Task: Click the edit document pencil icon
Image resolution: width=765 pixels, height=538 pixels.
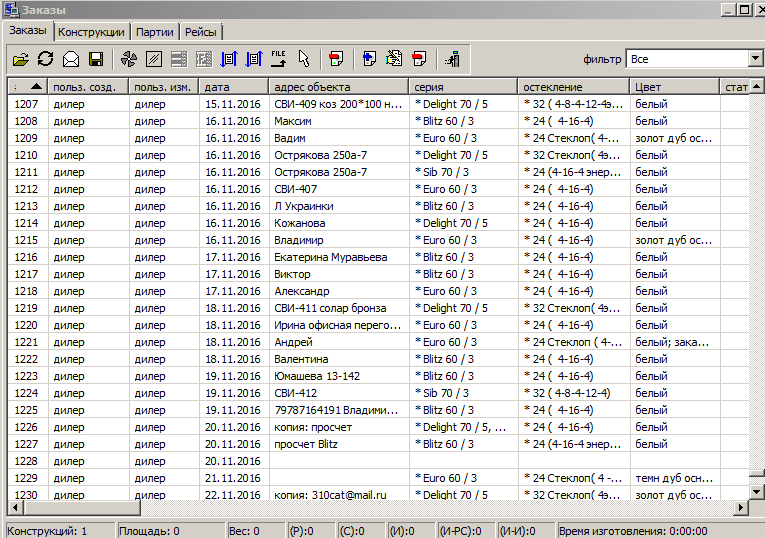Action: (x=394, y=59)
